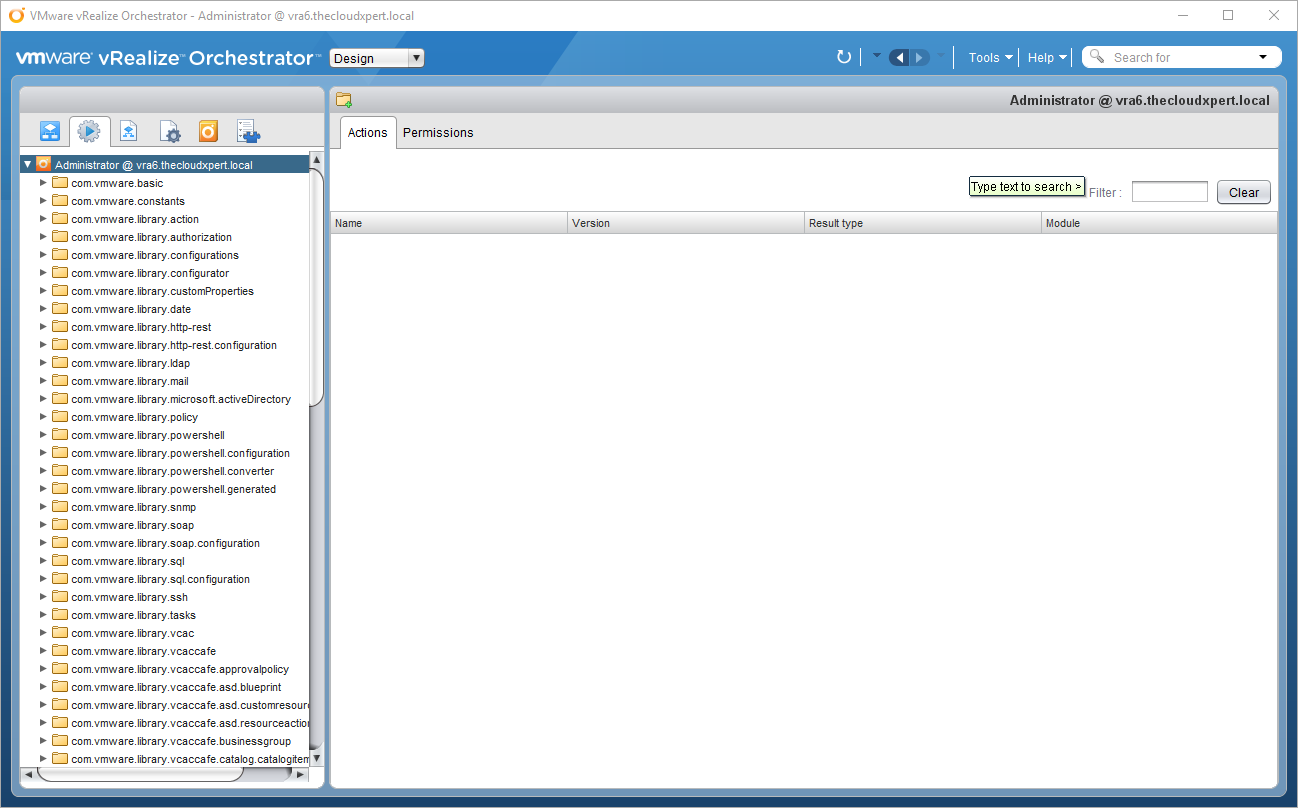Open the search options dropdown arrow
Viewport: 1298px width, 808px height.
[1263, 58]
